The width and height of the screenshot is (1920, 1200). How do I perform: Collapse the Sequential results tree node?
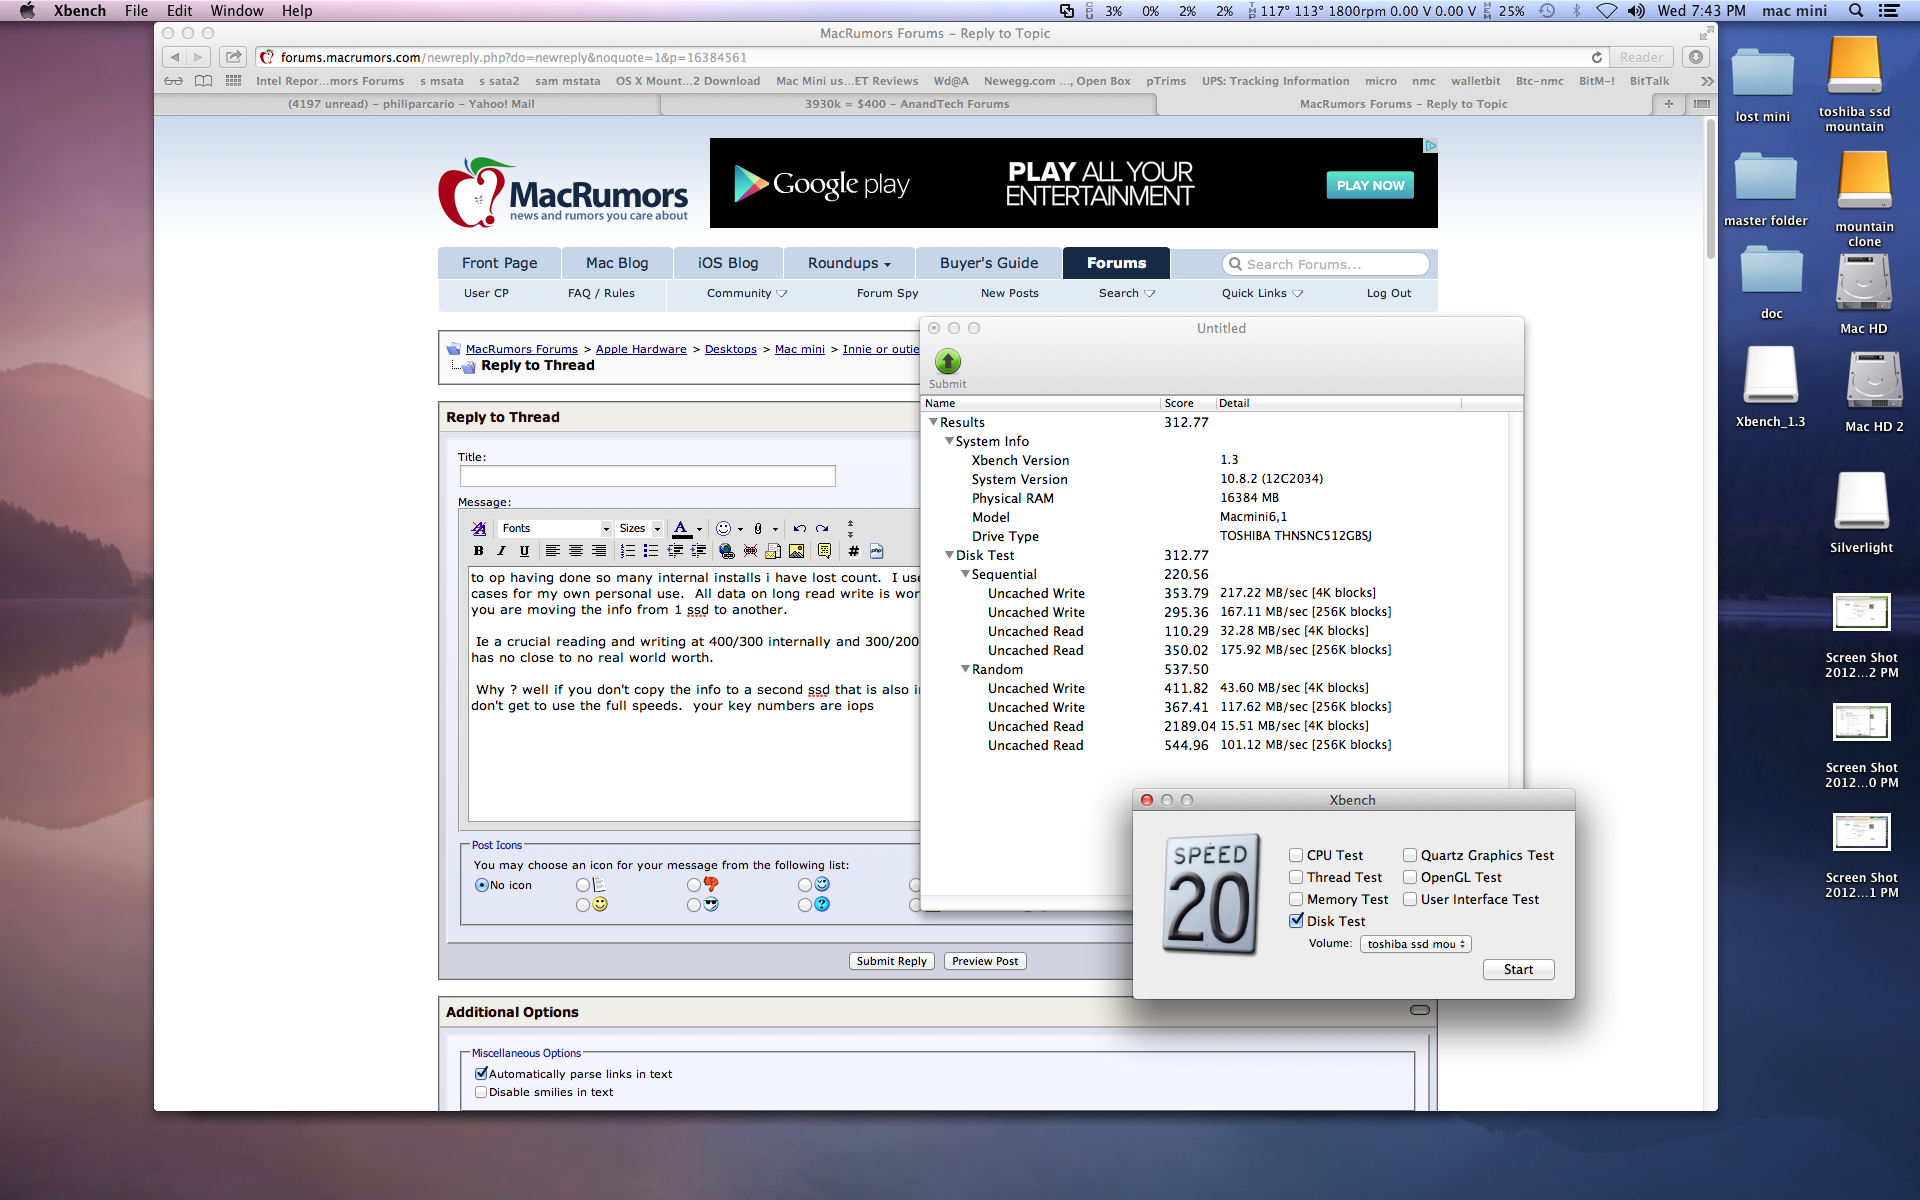[965, 574]
